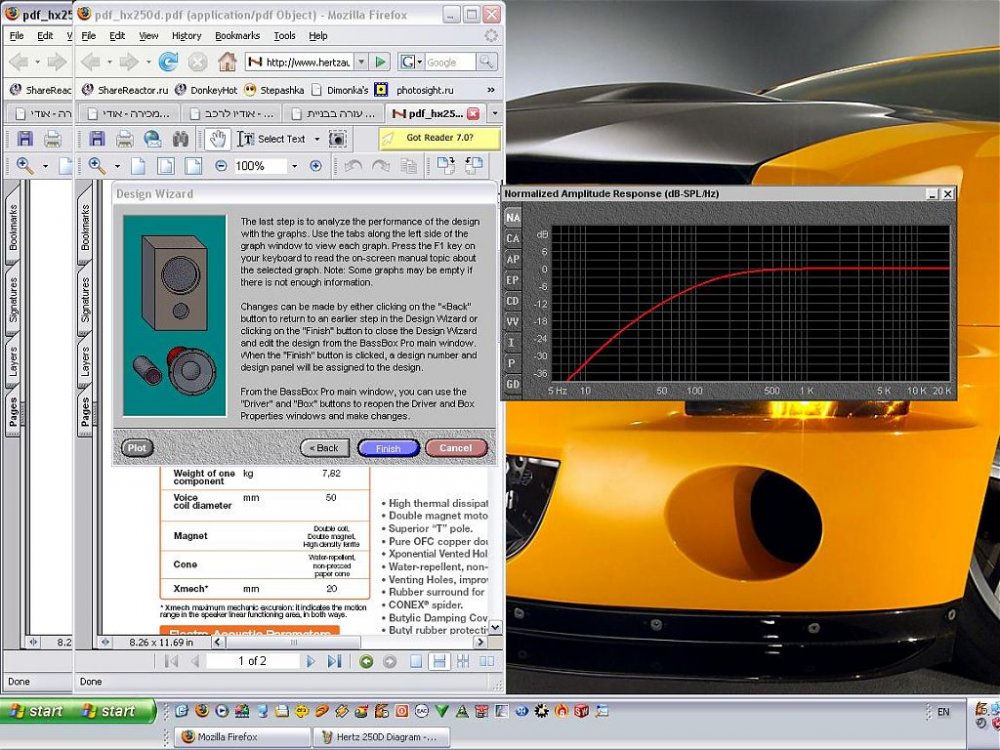Select Zoom In tool in front window
The height and width of the screenshot is (750, 1000).
coord(98,166)
